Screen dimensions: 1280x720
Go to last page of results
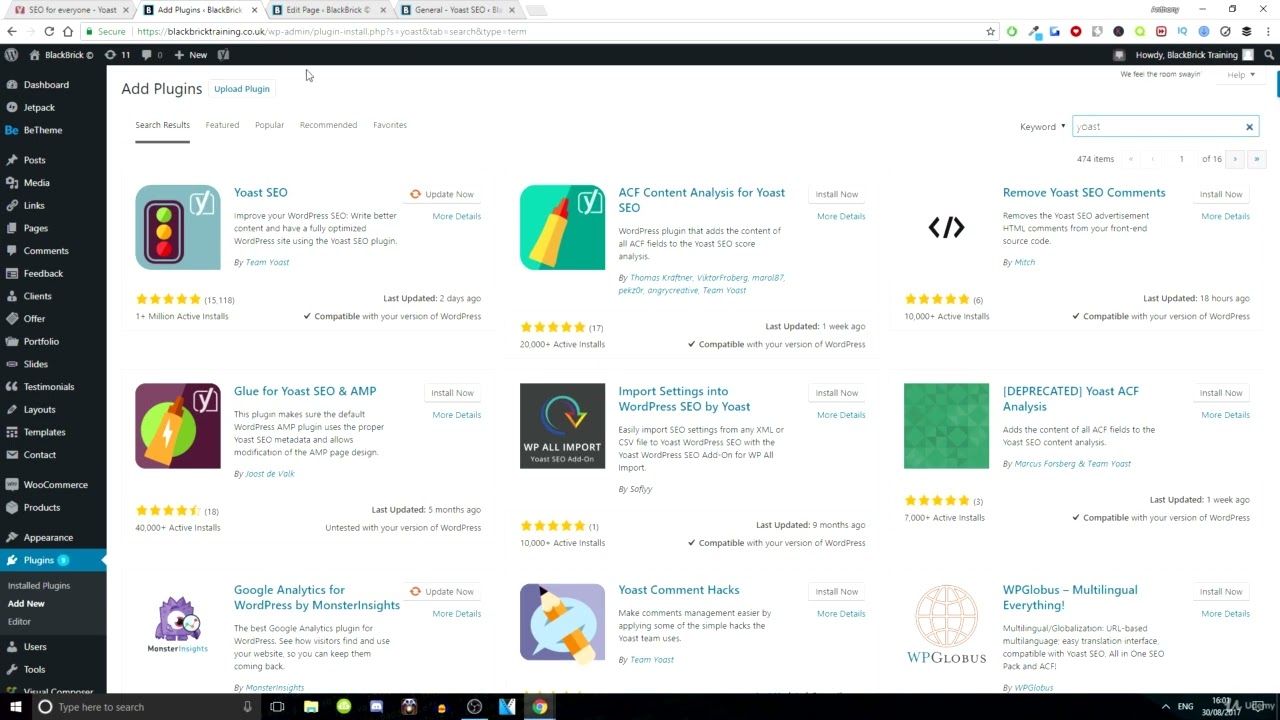coord(1257,159)
